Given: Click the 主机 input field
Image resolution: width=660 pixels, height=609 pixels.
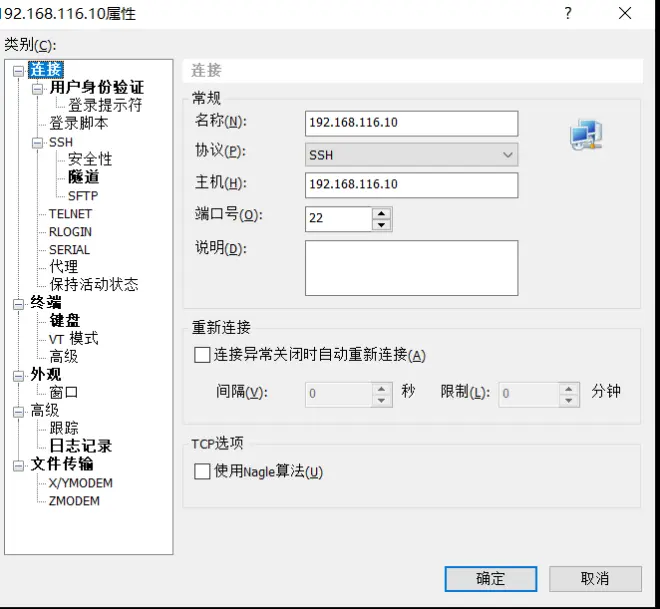Looking at the screenshot, I should click(411, 185).
